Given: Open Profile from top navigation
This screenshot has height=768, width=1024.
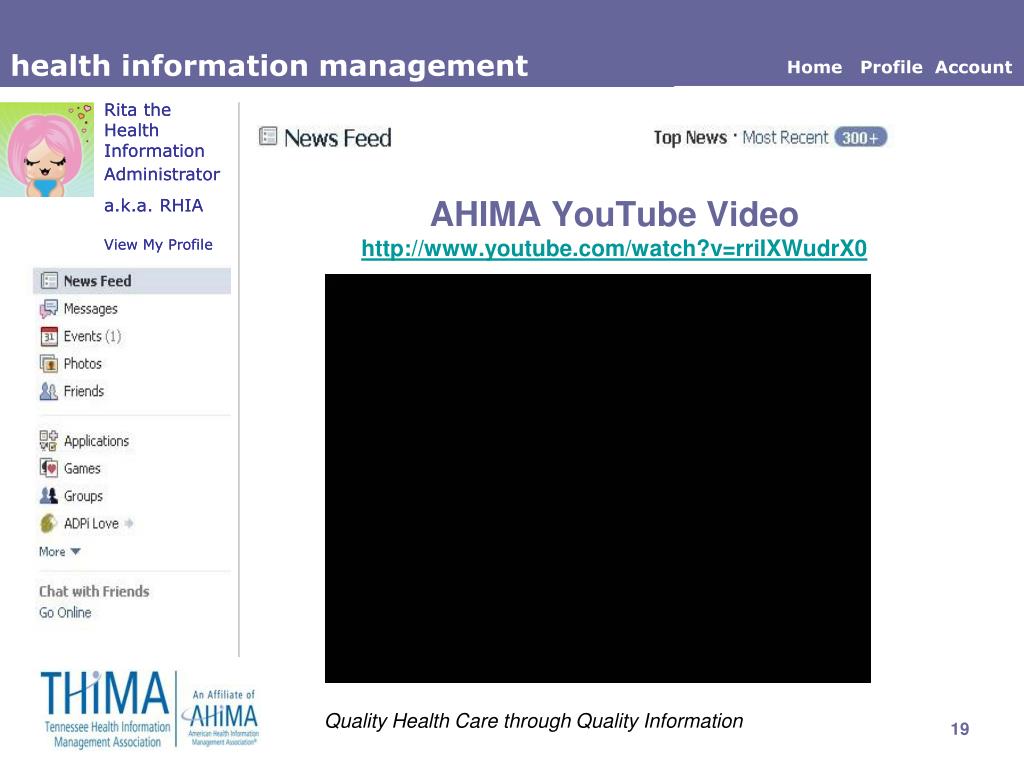Looking at the screenshot, I should 891,67.
